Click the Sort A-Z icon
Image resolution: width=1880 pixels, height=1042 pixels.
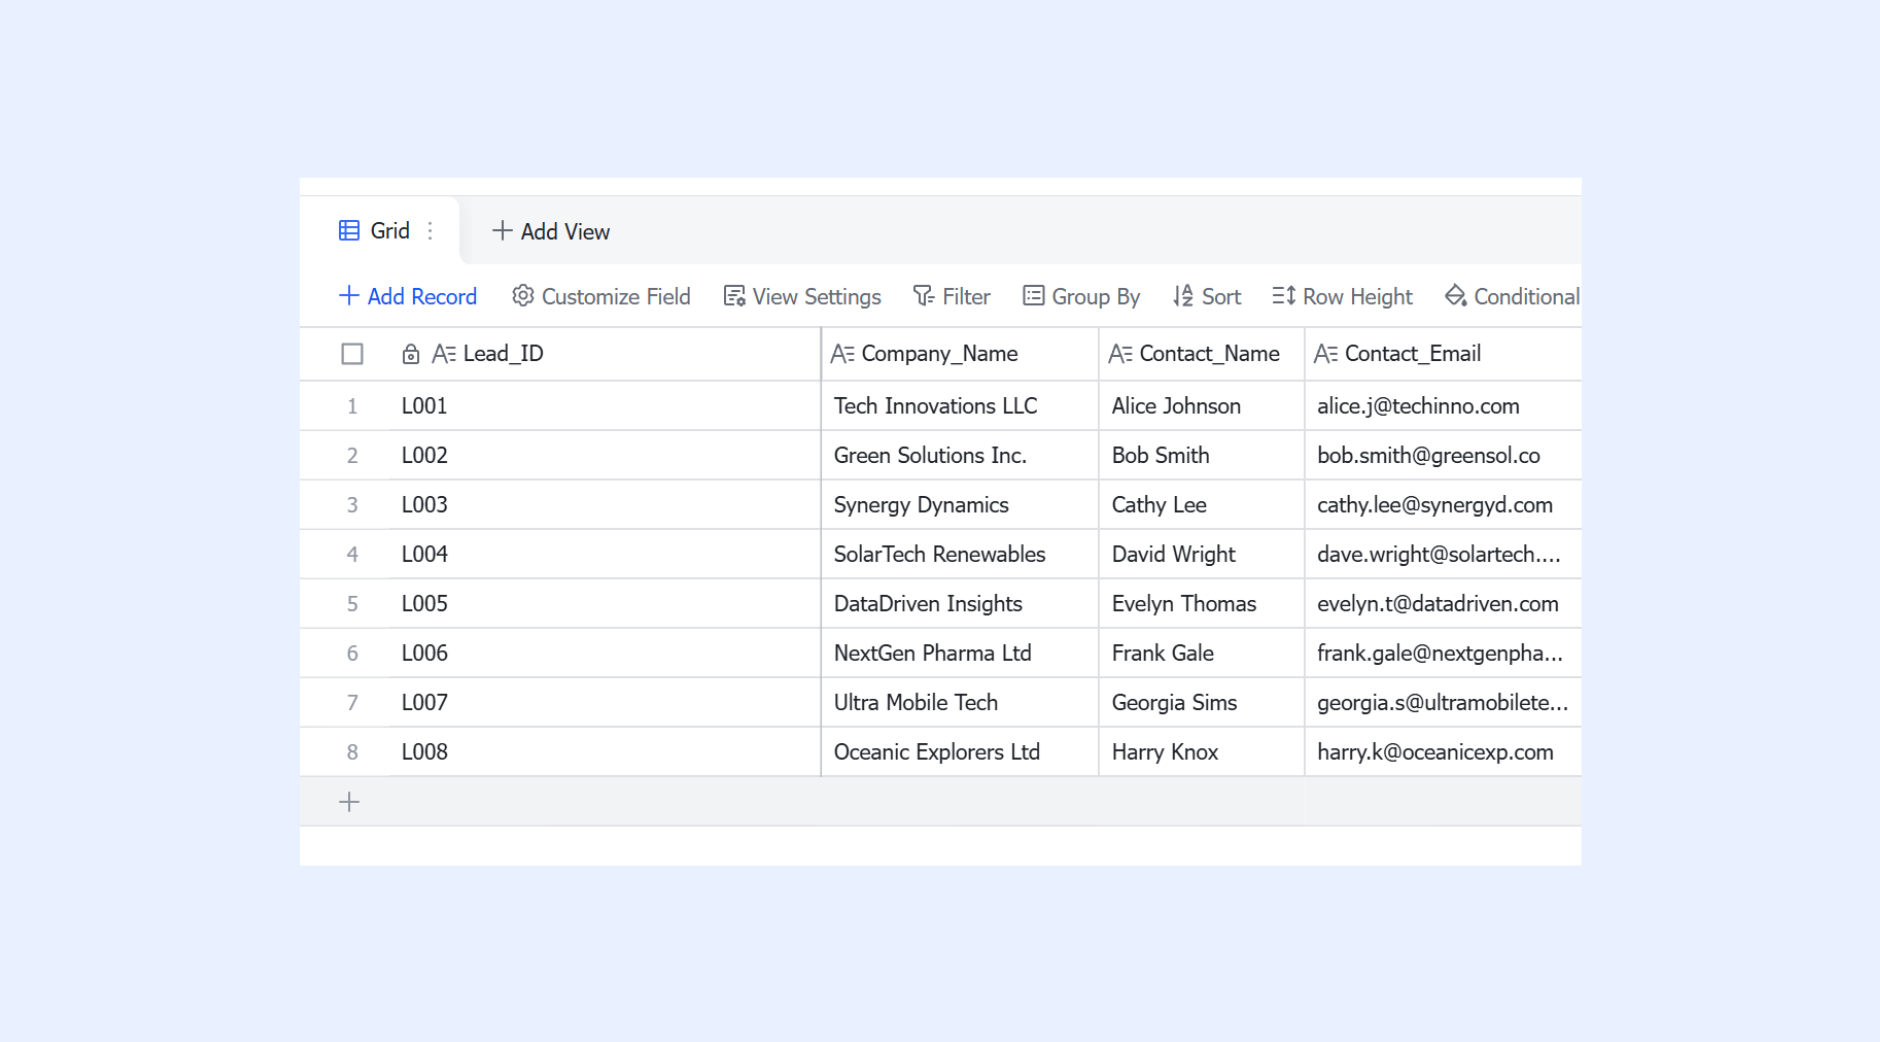click(1183, 296)
